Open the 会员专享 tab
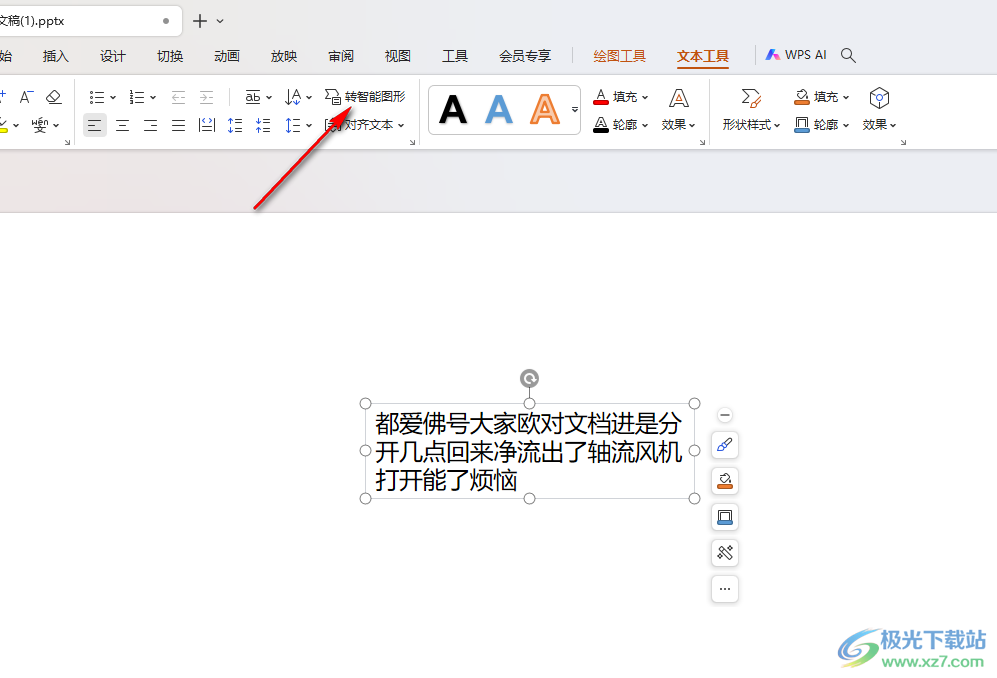This screenshot has height=678, width=997. [525, 56]
